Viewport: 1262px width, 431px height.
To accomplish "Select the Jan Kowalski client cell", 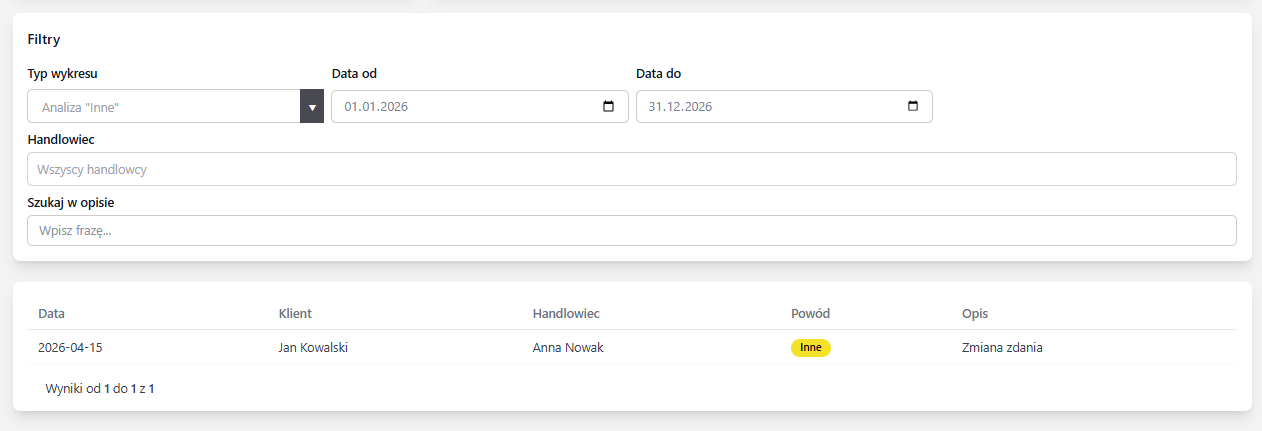I will click(x=313, y=348).
